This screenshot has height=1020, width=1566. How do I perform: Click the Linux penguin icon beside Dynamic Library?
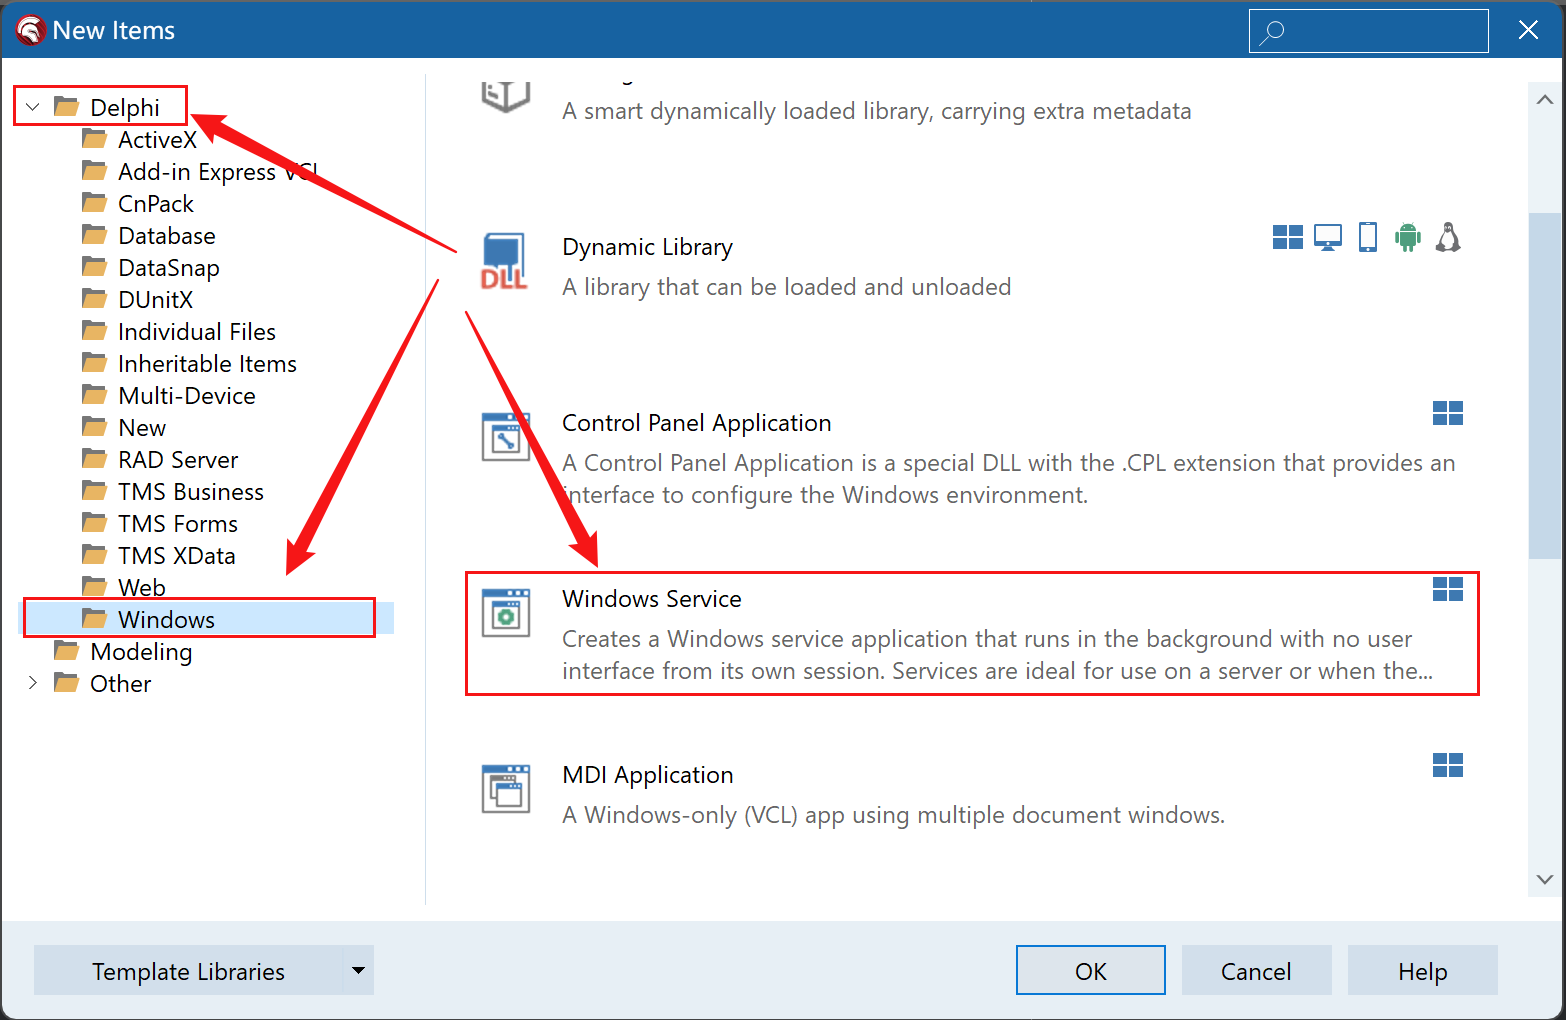tap(1448, 237)
